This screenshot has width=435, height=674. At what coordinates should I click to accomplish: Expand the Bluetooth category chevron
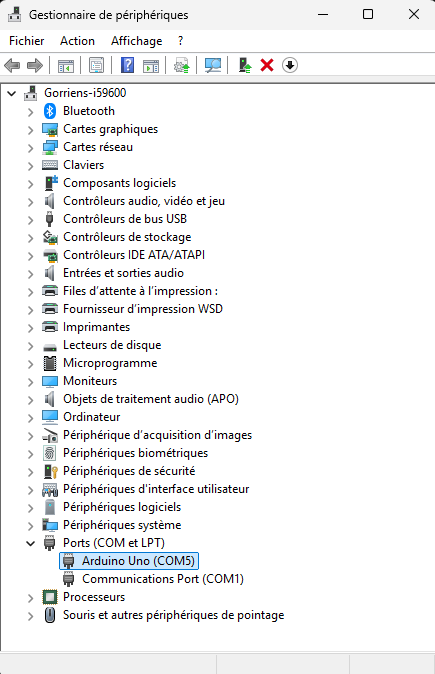(x=30, y=112)
